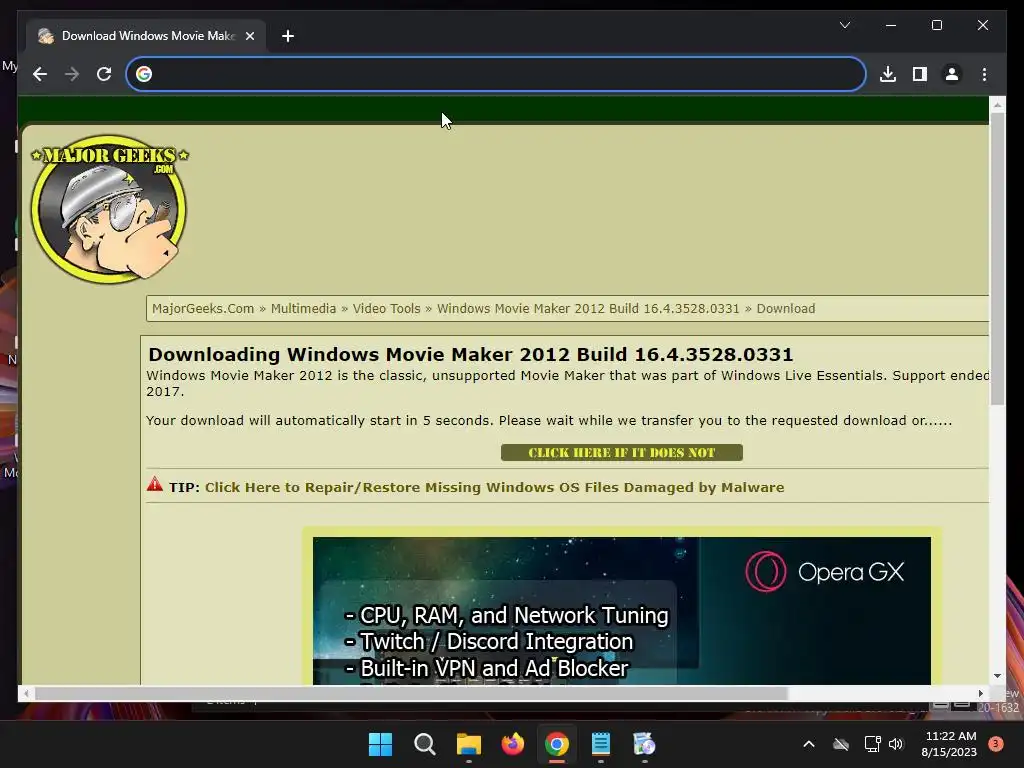Open taskbar Search
This screenshot has height=768, width=1024.
coord(424,744)
